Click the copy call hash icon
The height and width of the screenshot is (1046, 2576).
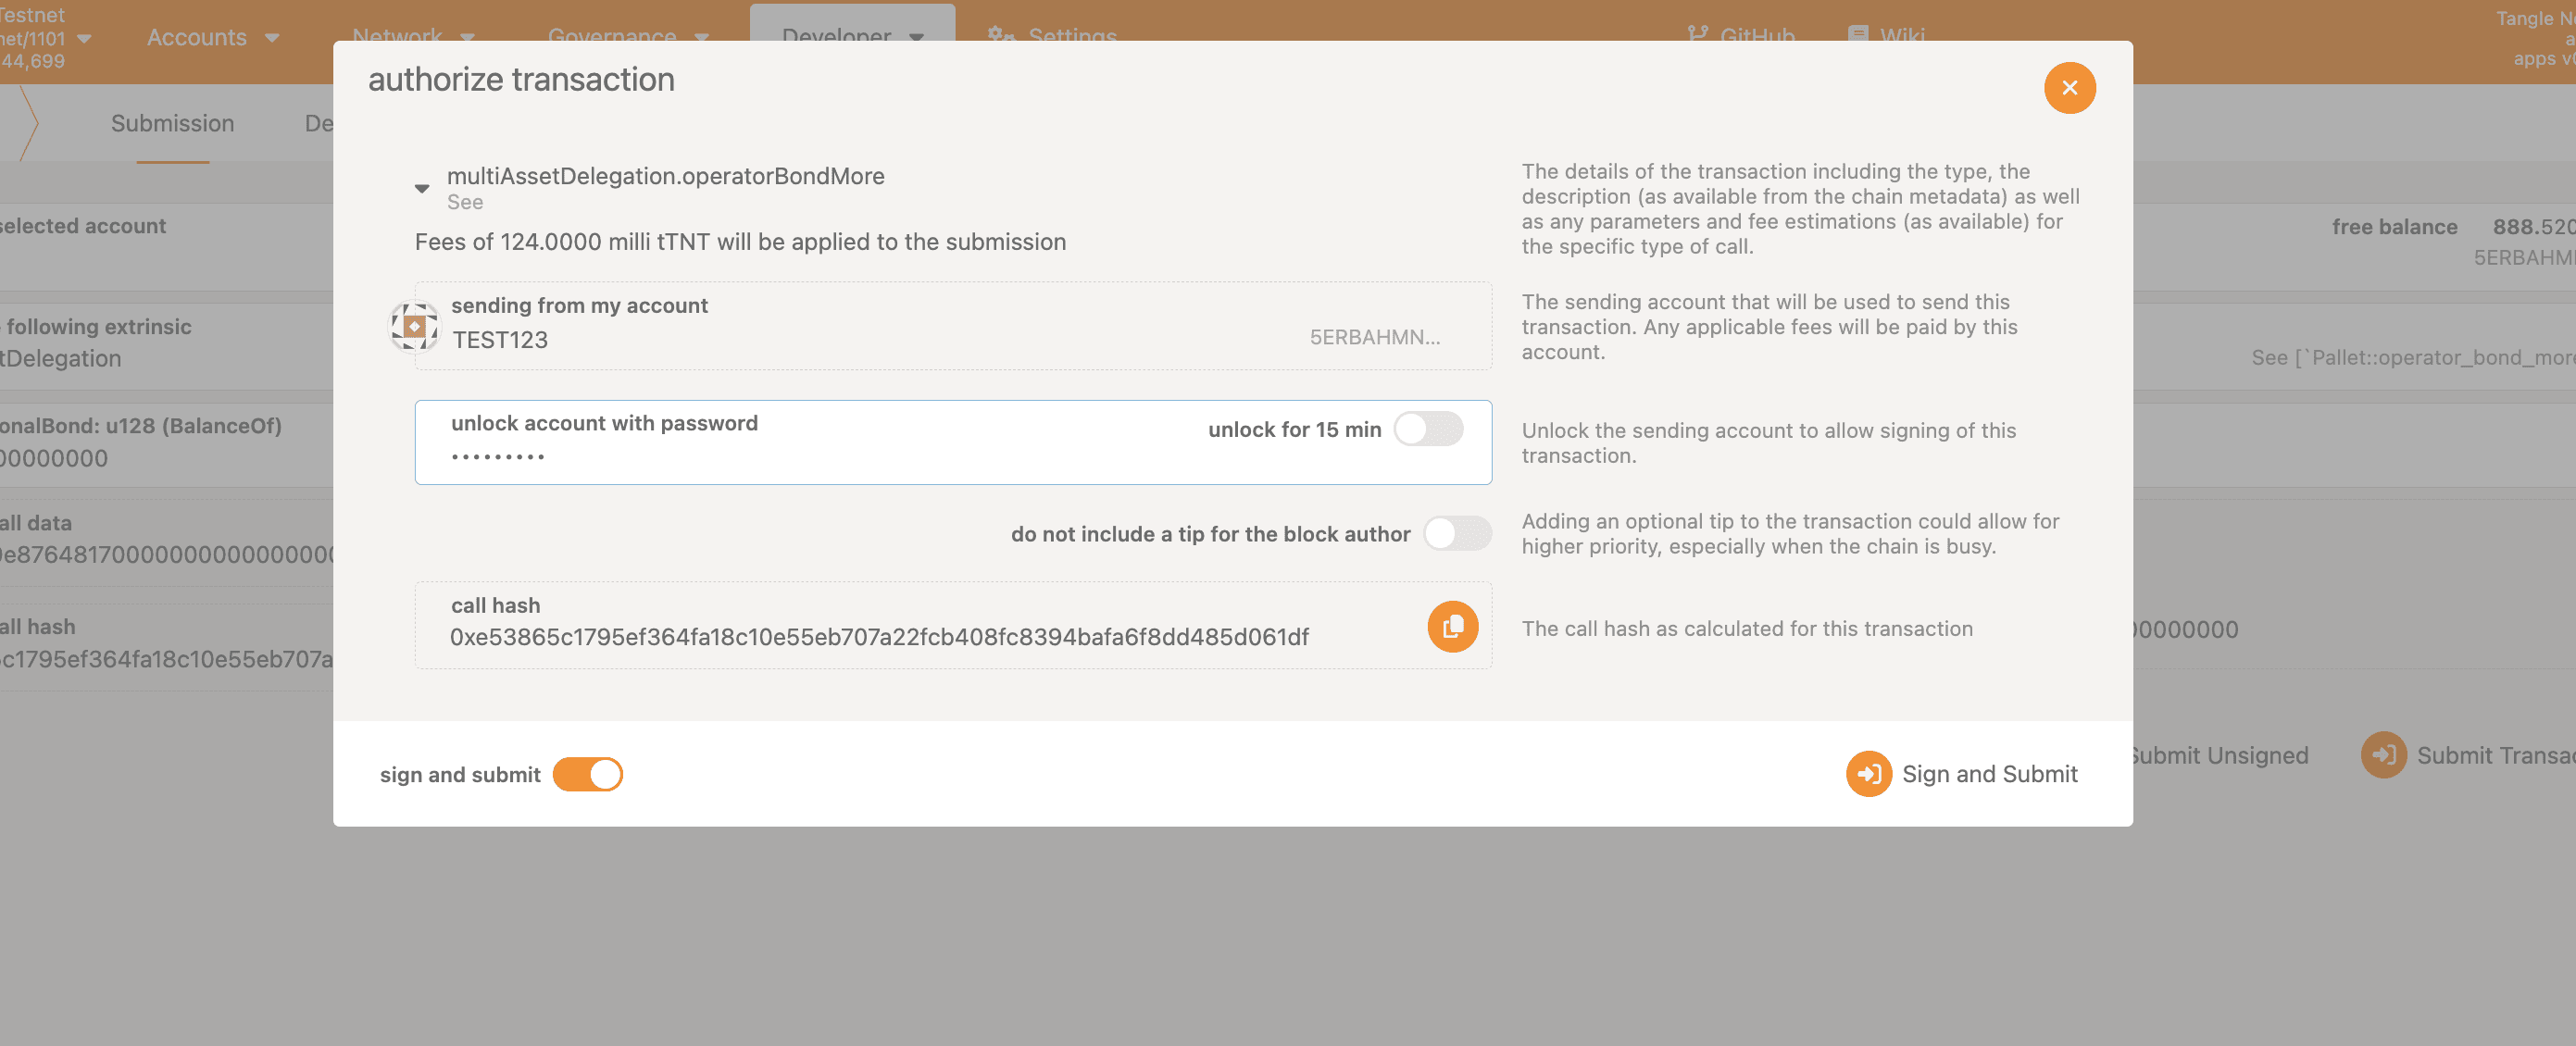pyautogui.click(x=1452, y=626)
